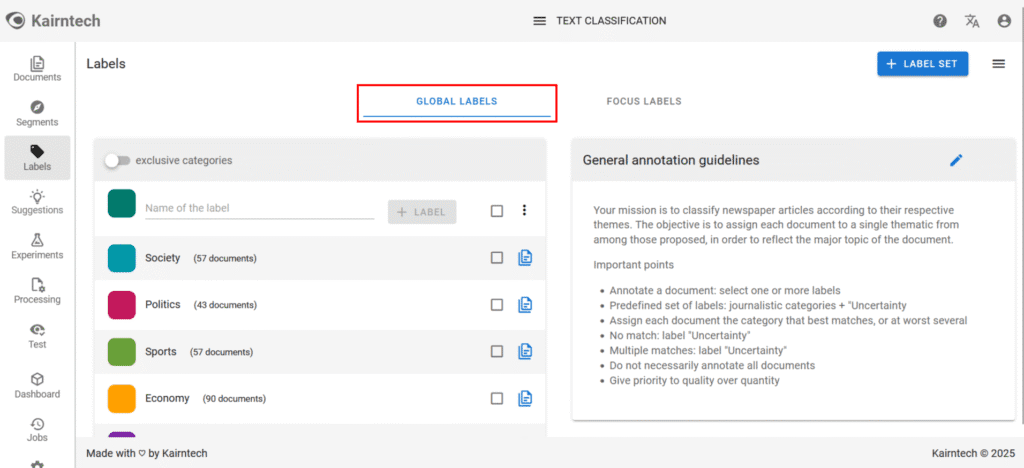
Task: Open the hamburger menu beside Label Set
Action: pos(998,64)
